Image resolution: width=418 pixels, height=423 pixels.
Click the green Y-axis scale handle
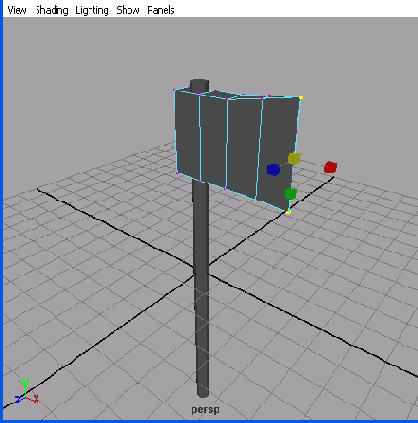(x=291, y=194)
